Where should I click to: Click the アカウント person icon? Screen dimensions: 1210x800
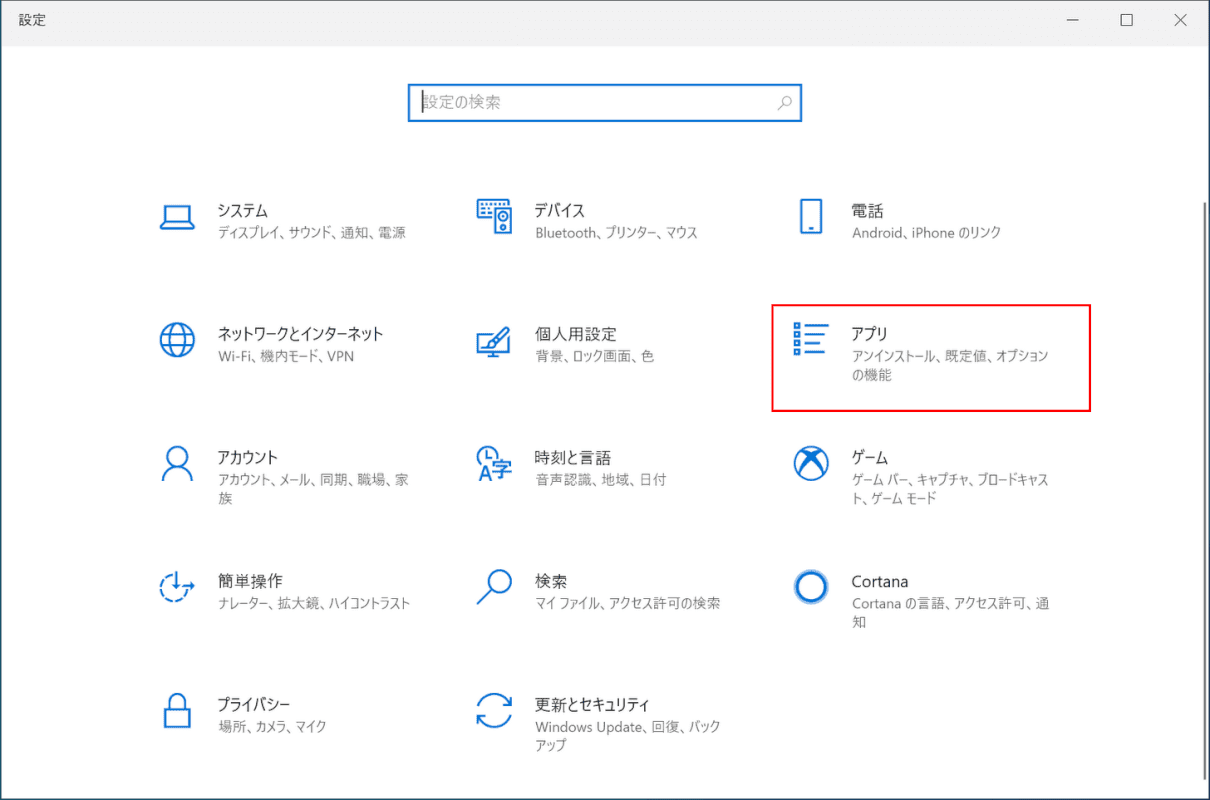click(x=177, y=463)
